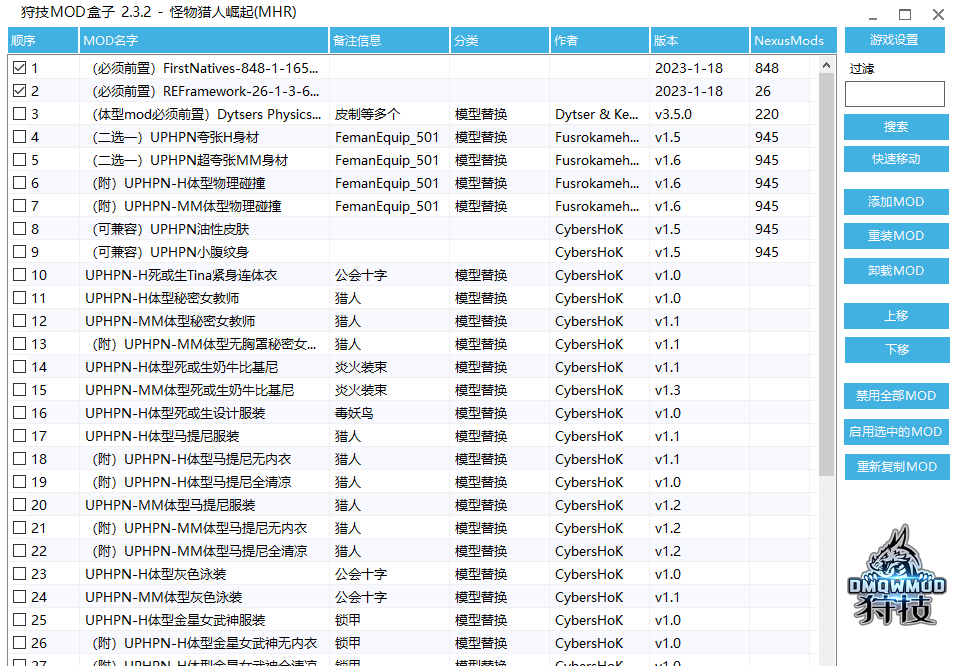Tick the checkbox for row 23 灰色泳装
Screen dimensions: 958x666
pos(20,574)
